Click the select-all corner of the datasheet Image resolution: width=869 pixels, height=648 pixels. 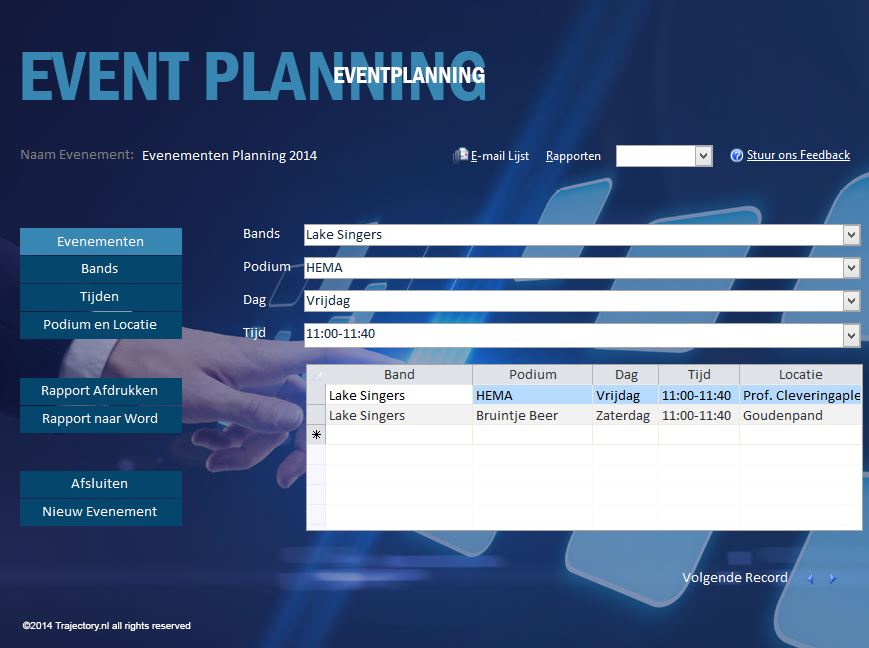[x=316, y=375]
